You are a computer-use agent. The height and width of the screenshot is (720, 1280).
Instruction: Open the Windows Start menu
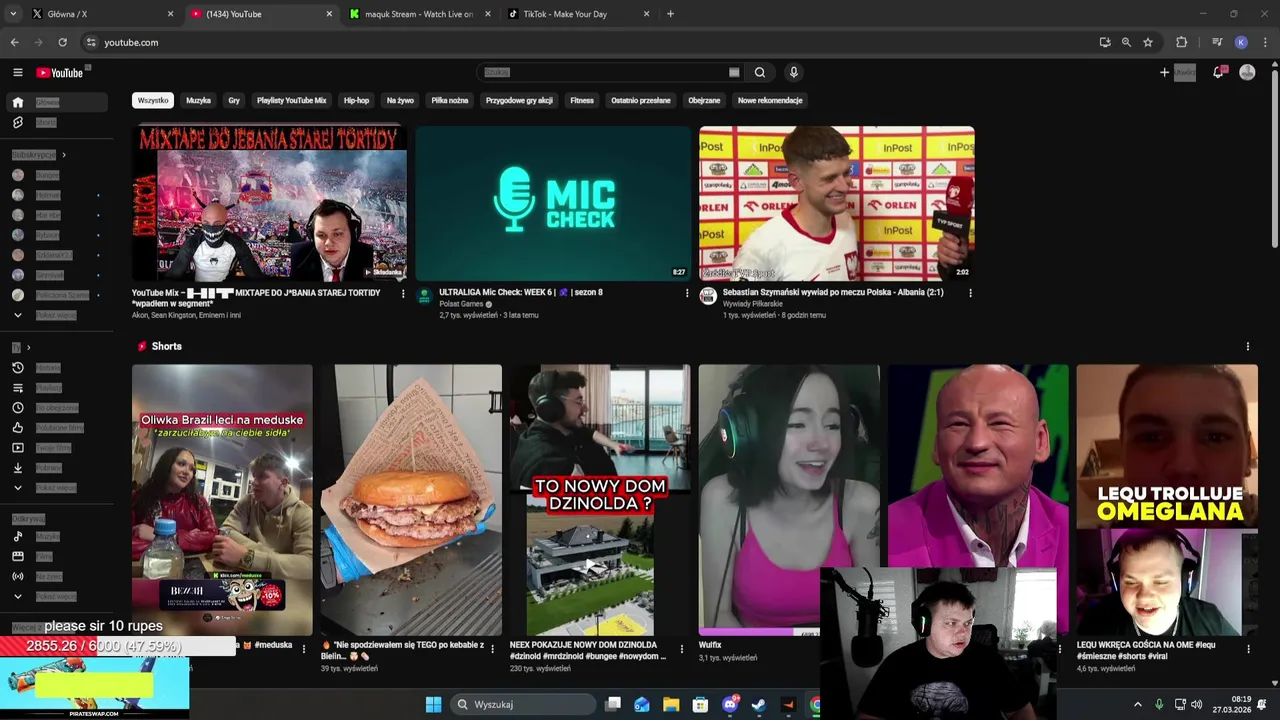pos(433,704)
